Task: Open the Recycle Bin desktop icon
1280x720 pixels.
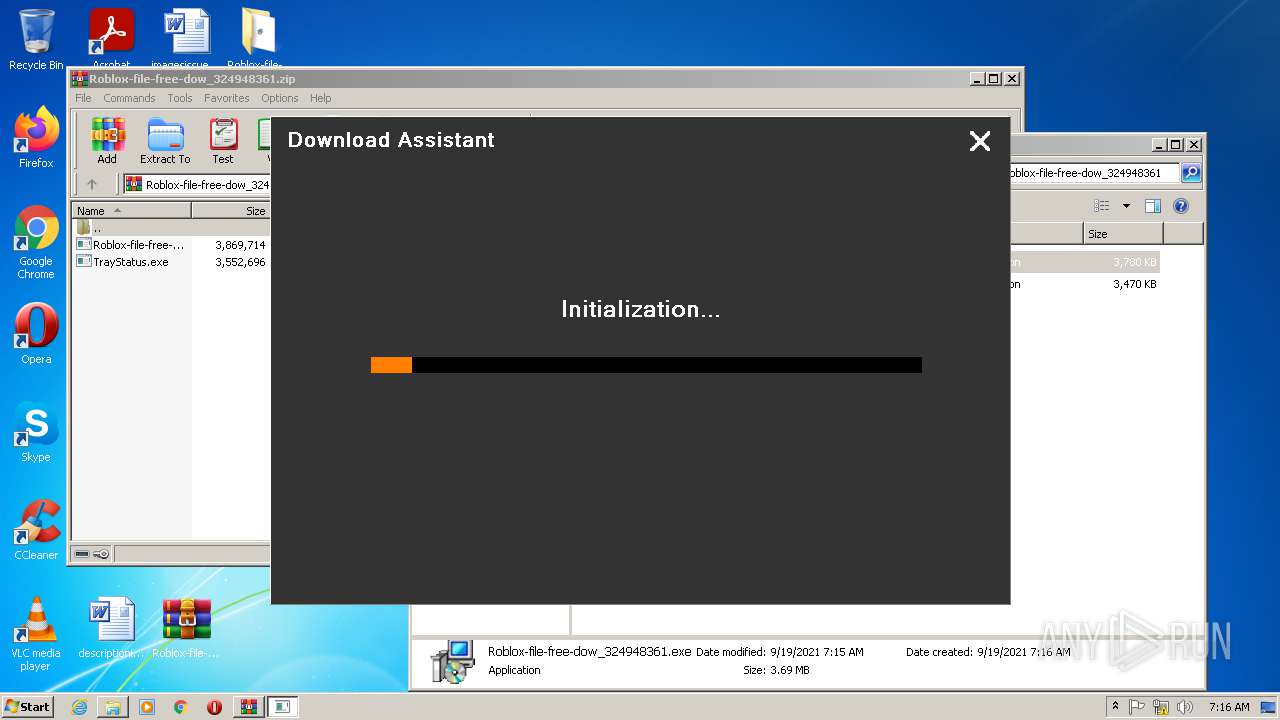Action: (36, 40)
